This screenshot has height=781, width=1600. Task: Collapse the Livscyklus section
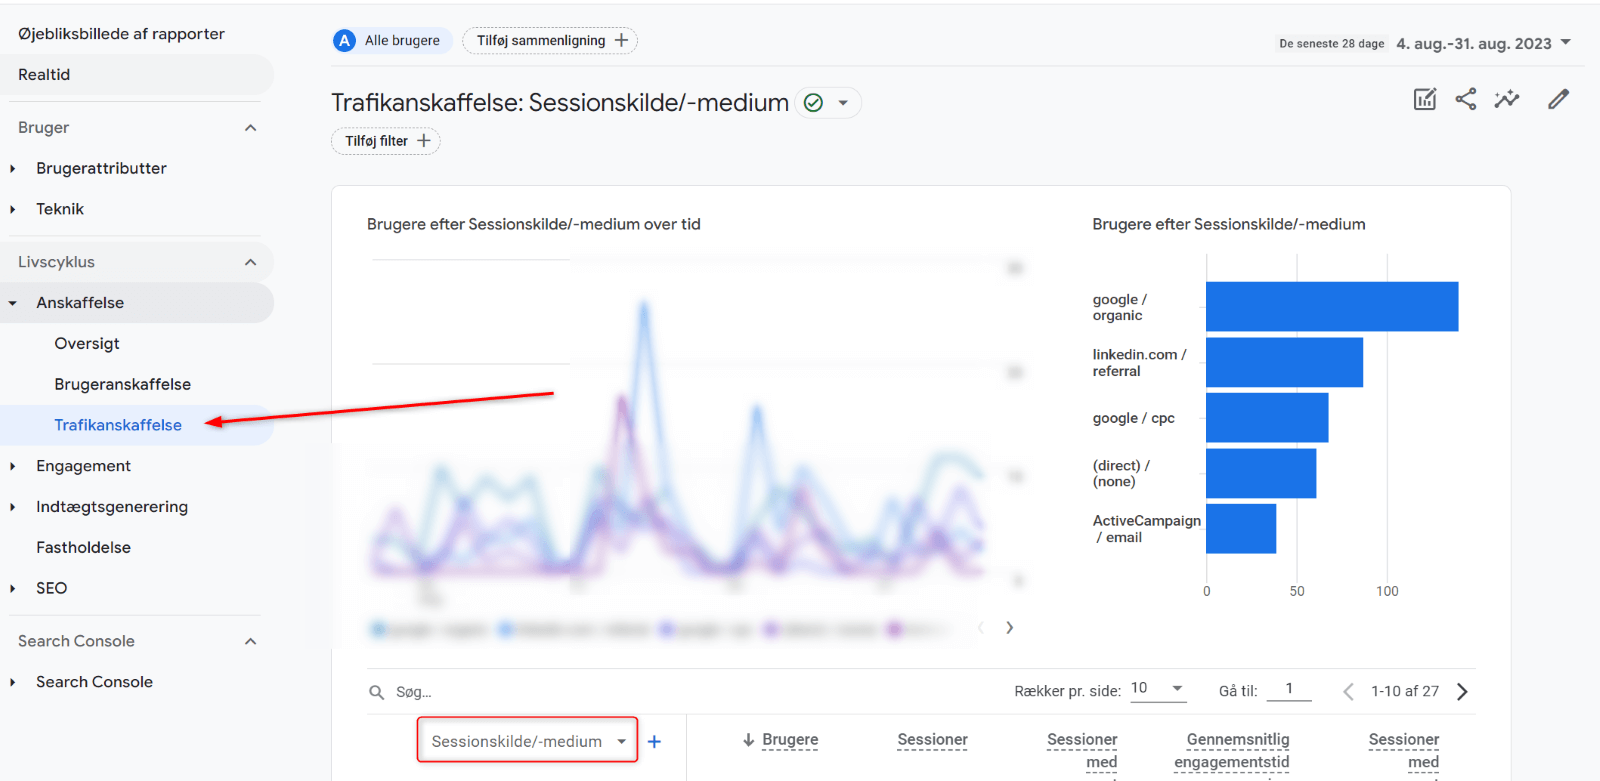pos(250,262)
